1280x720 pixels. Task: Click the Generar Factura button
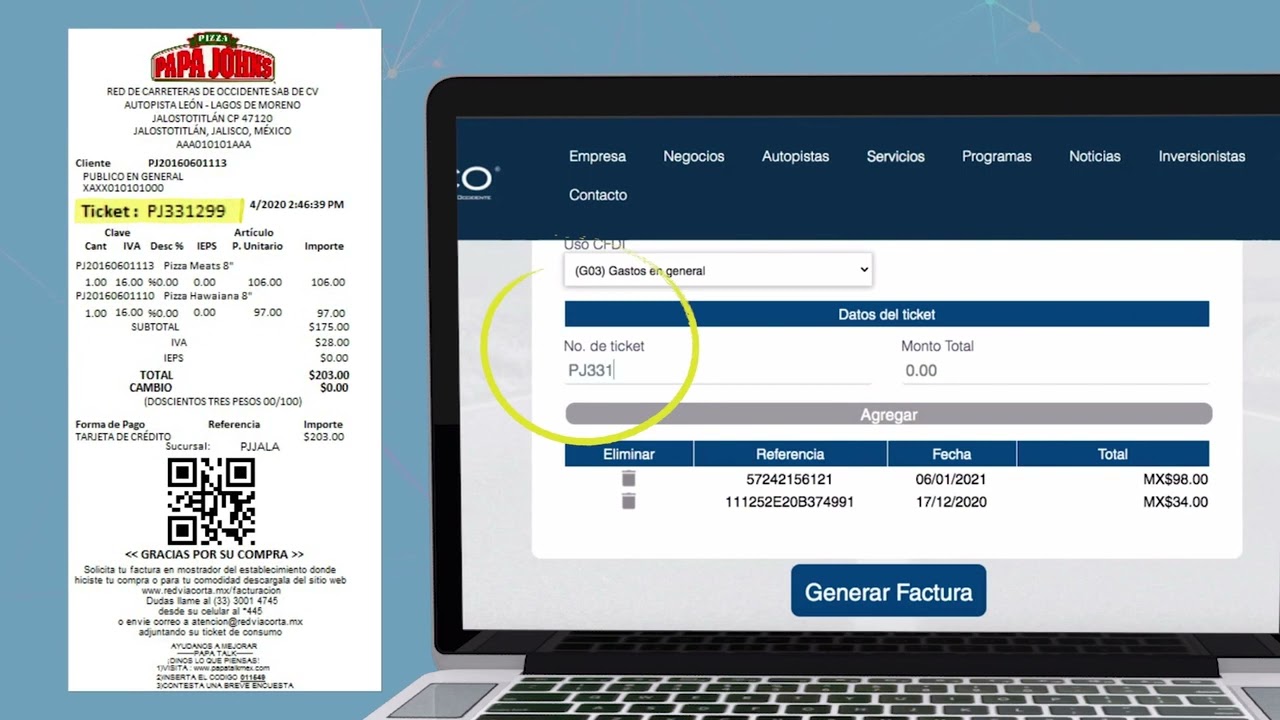888,592
